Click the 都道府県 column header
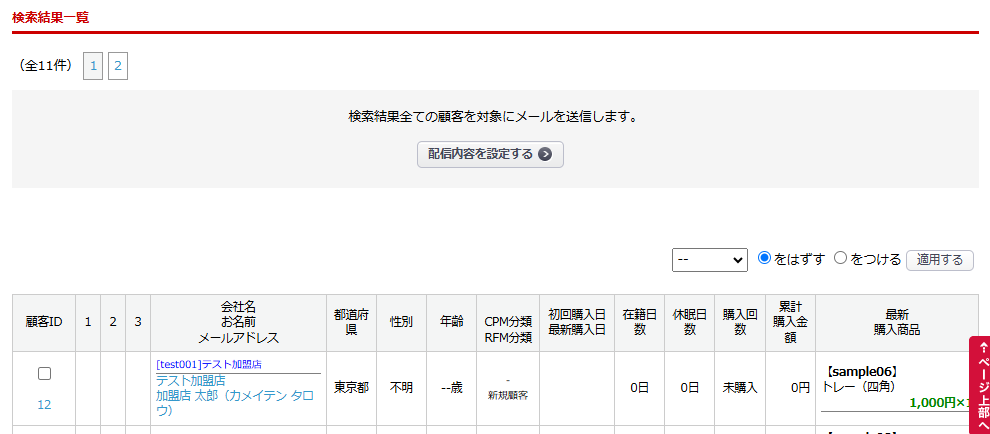Image resolution: width=990 pixels, height=434 pixels. (x=351, y=322)
